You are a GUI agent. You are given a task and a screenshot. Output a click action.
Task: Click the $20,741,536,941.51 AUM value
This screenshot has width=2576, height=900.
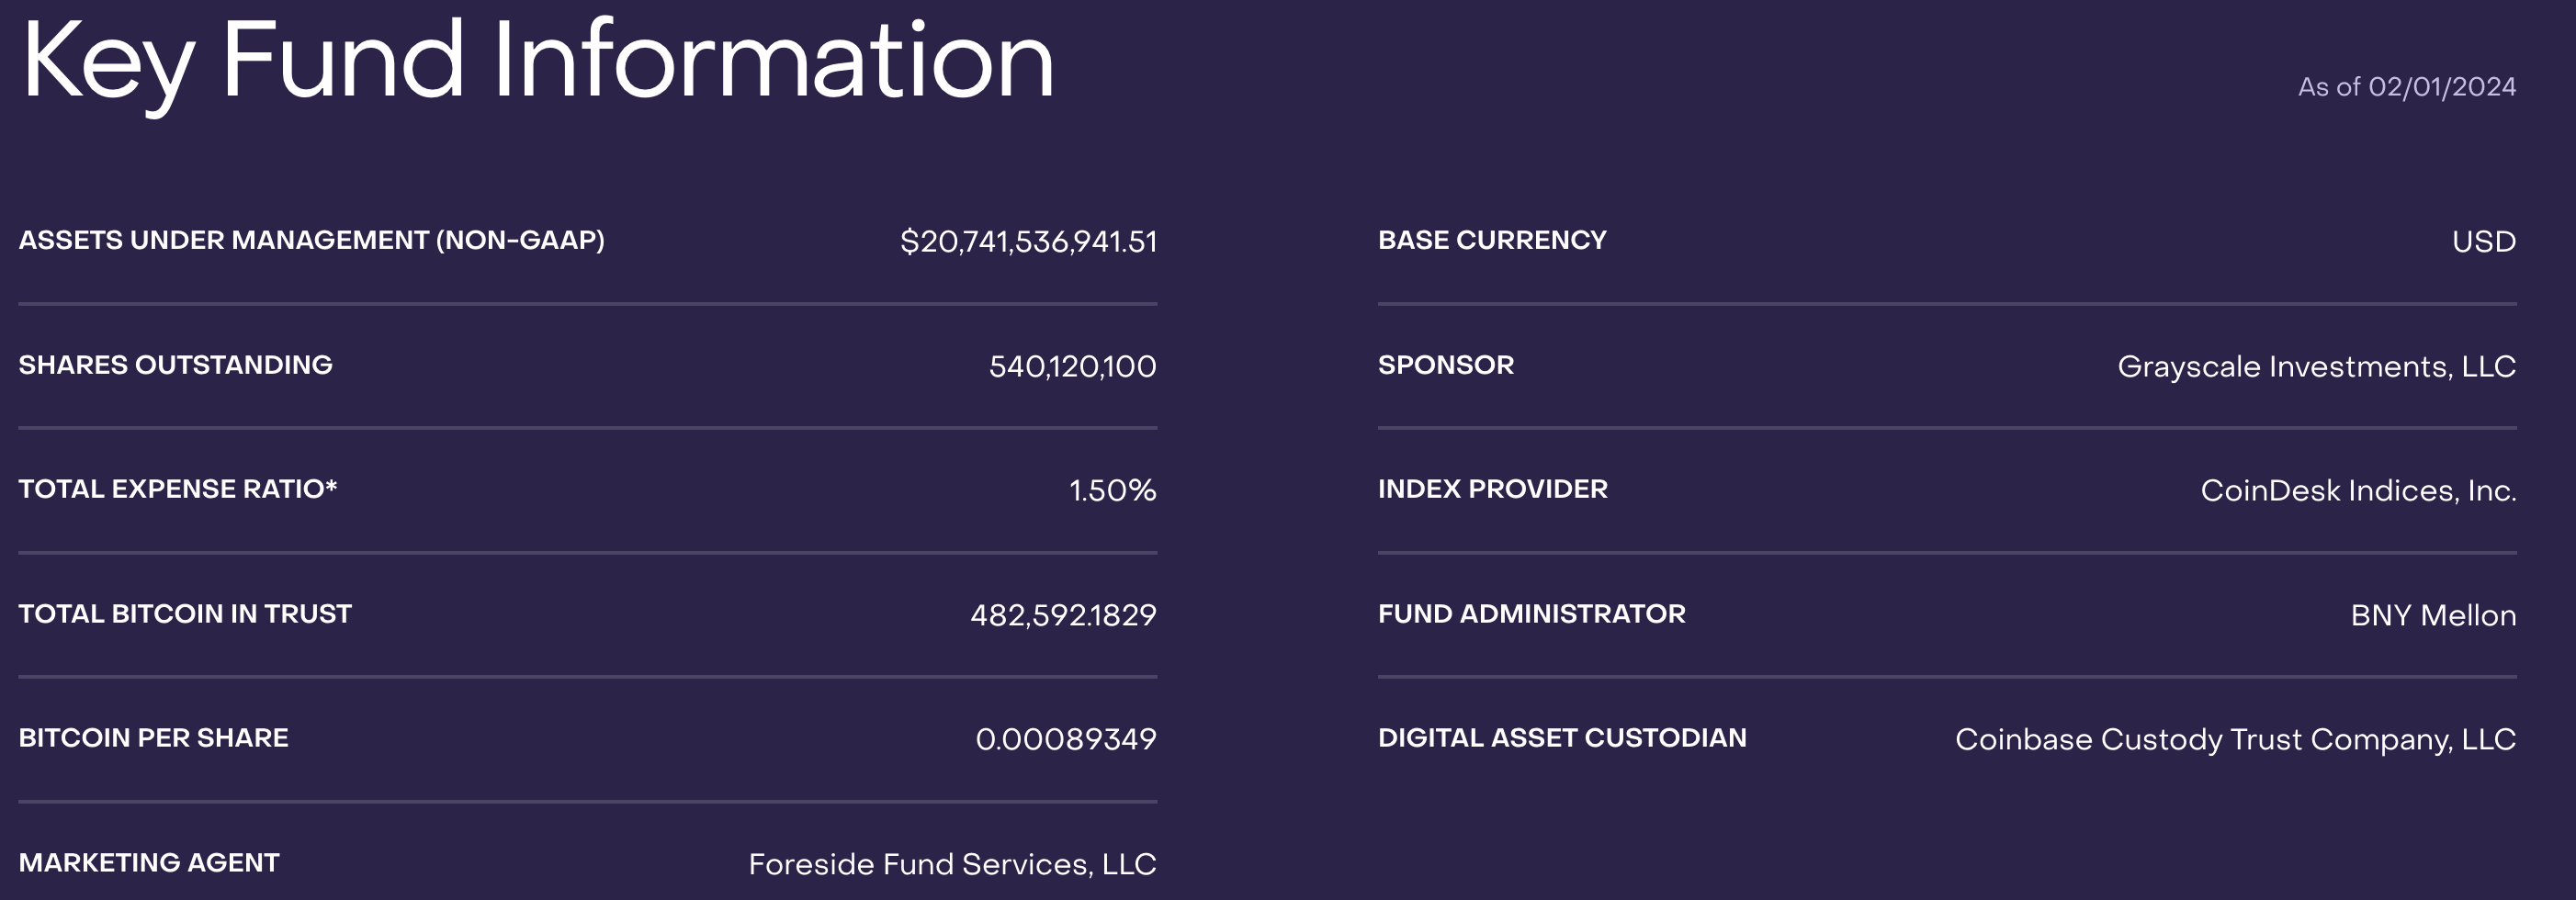pyautogui.click(x=1028, y=242)
